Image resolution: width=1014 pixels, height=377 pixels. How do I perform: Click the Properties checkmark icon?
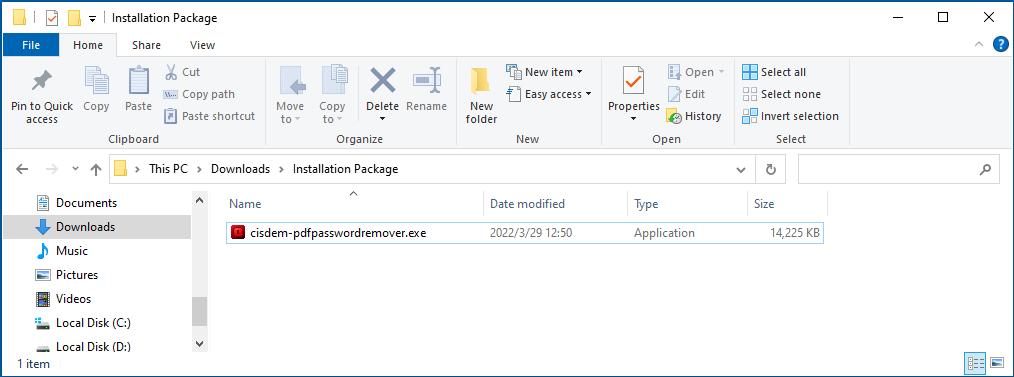[x=633, y=81]
